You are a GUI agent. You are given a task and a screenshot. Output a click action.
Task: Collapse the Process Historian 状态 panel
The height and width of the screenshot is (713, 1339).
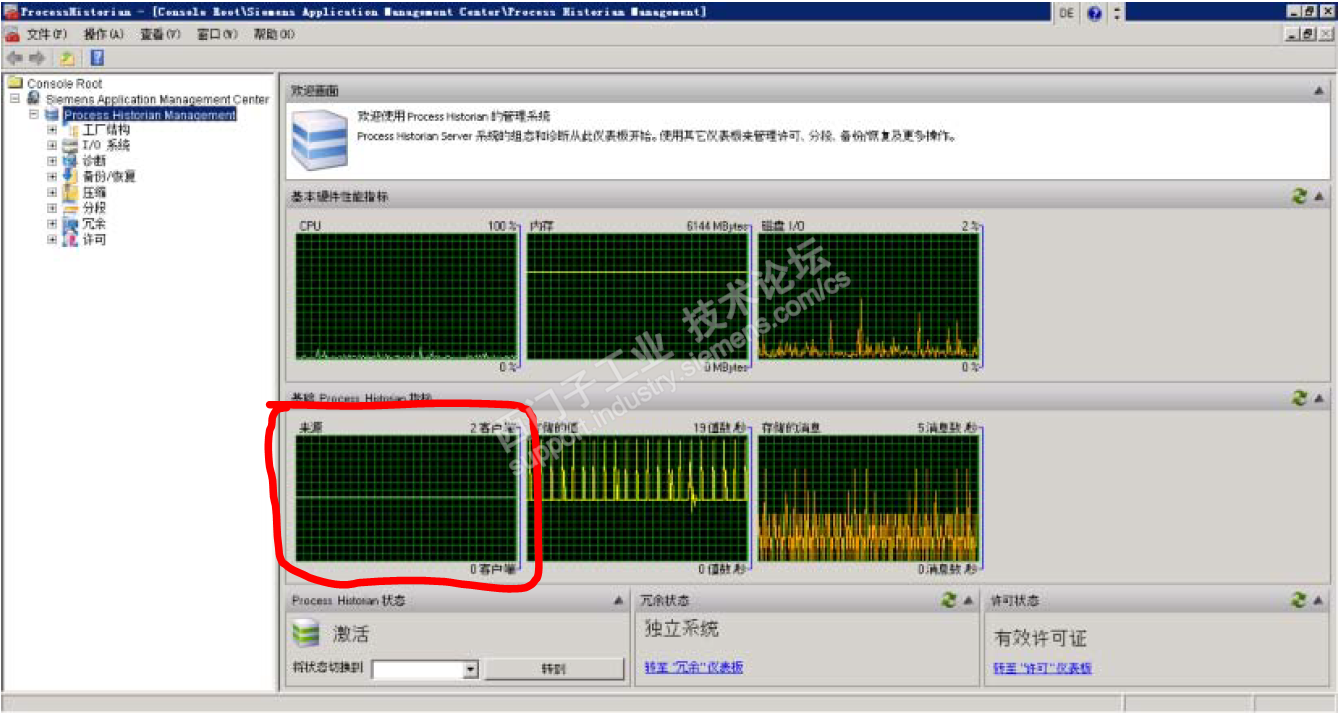[618, 601]
